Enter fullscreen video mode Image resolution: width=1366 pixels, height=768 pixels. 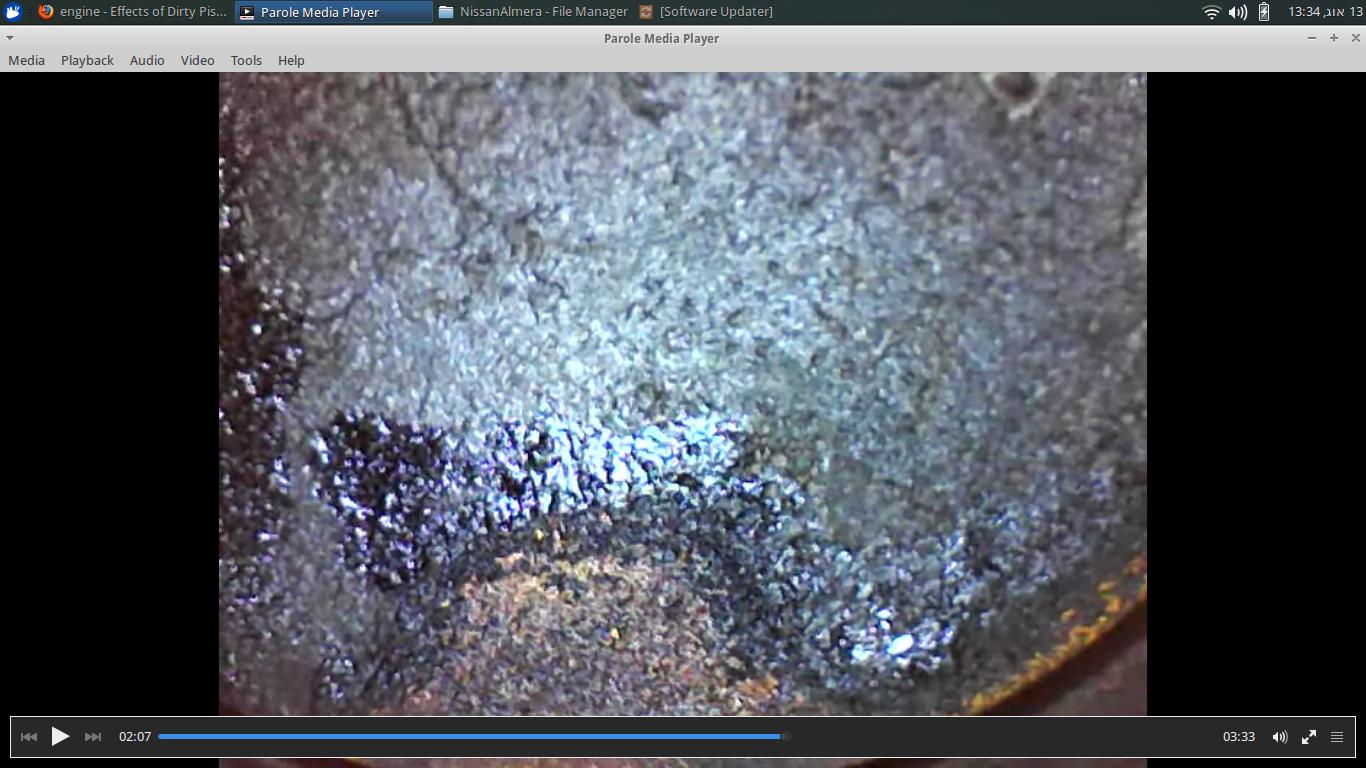coord(1308,736)
